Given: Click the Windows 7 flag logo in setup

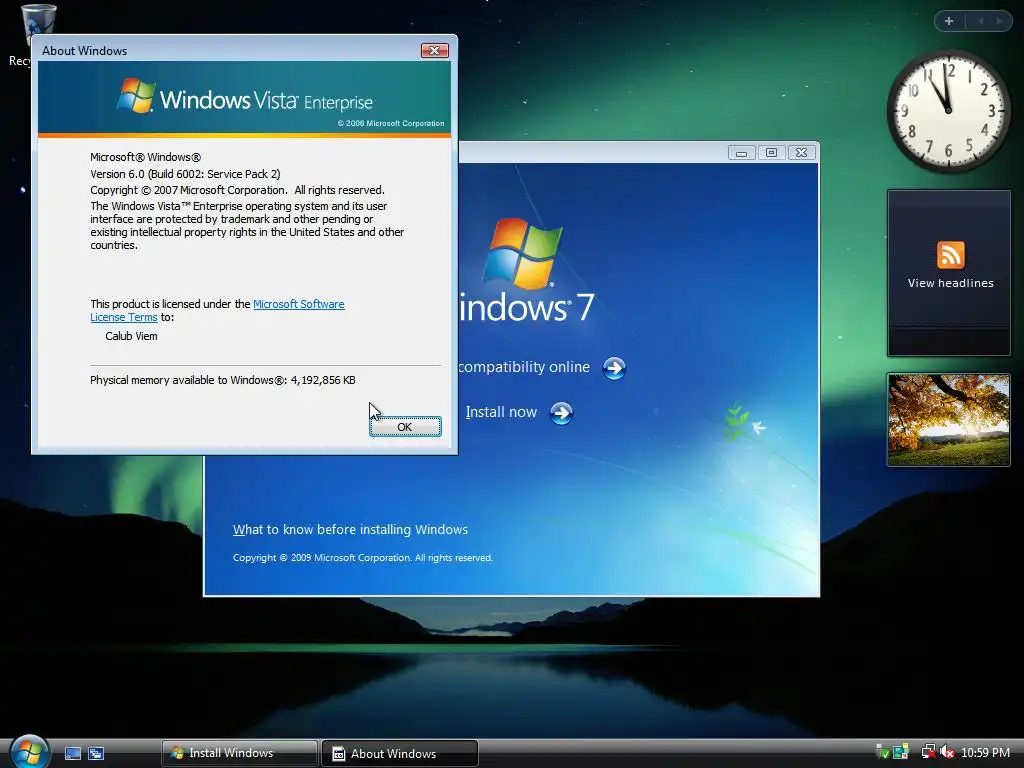Looking at the screenshot, I should 522,253.
